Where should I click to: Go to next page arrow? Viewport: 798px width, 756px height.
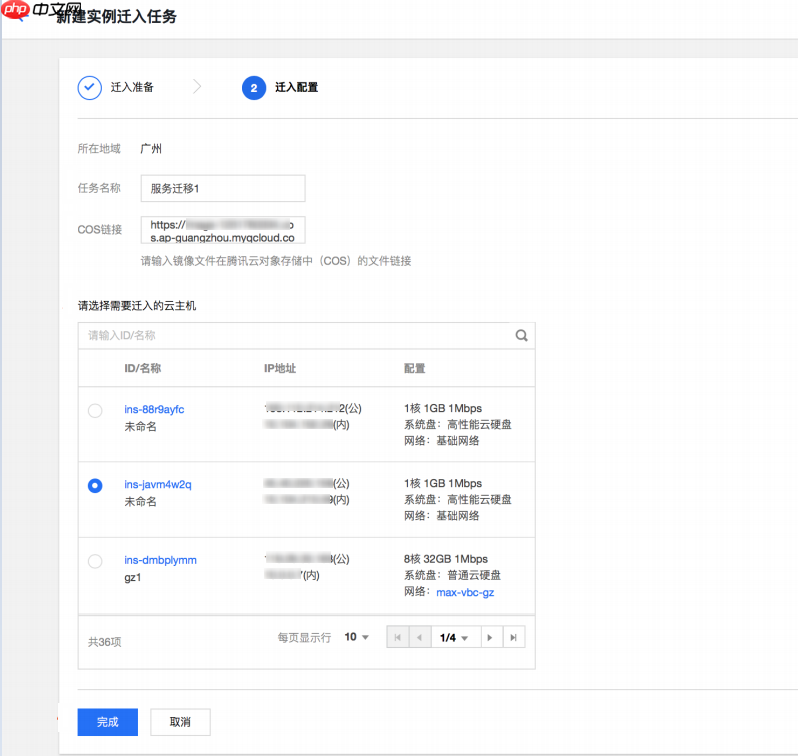[x=490, y=637]
